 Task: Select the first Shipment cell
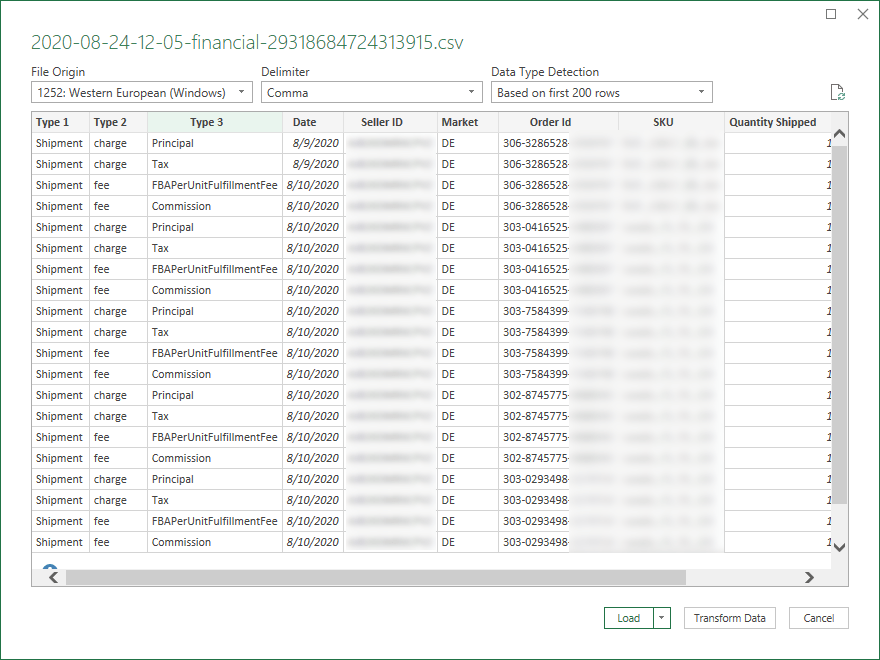coord(59,143)
